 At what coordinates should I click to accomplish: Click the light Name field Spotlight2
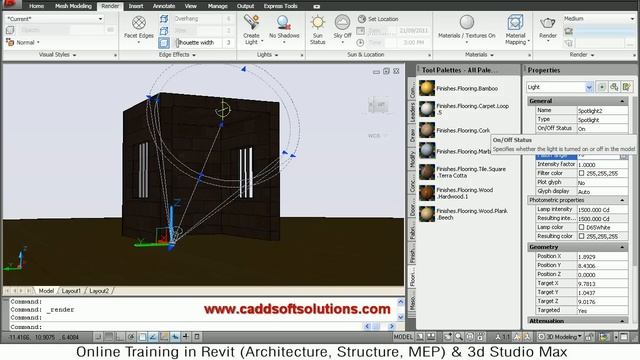(x=602, y=111)
